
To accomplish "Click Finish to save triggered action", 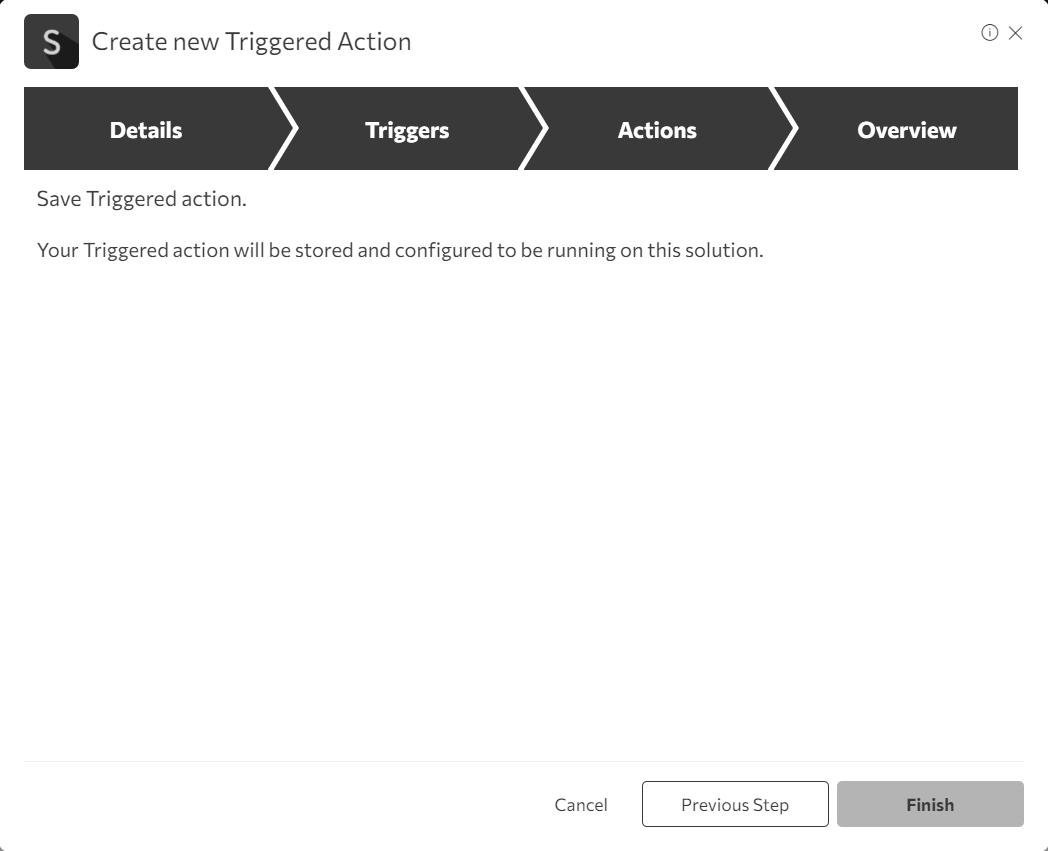I will (930, 804).
